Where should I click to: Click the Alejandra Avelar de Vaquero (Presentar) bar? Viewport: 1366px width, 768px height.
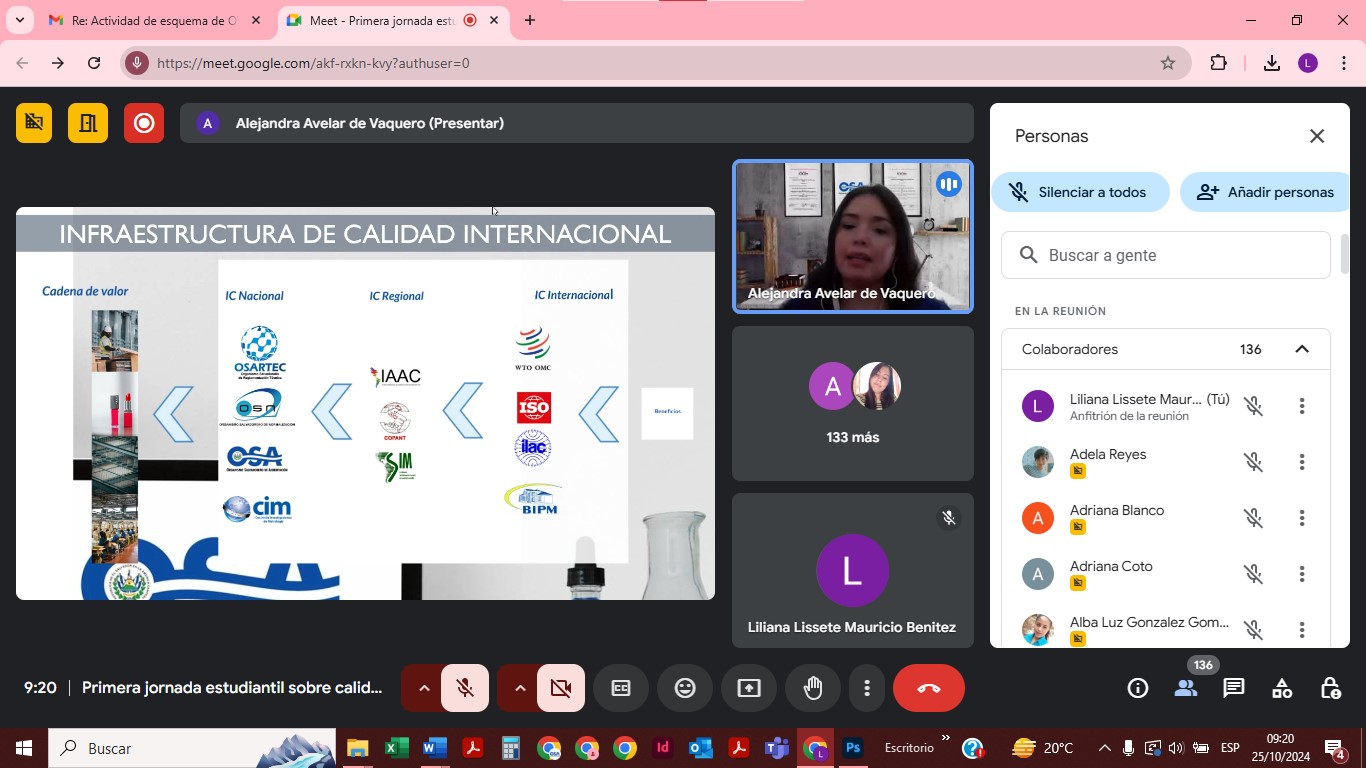click(576, 123)
